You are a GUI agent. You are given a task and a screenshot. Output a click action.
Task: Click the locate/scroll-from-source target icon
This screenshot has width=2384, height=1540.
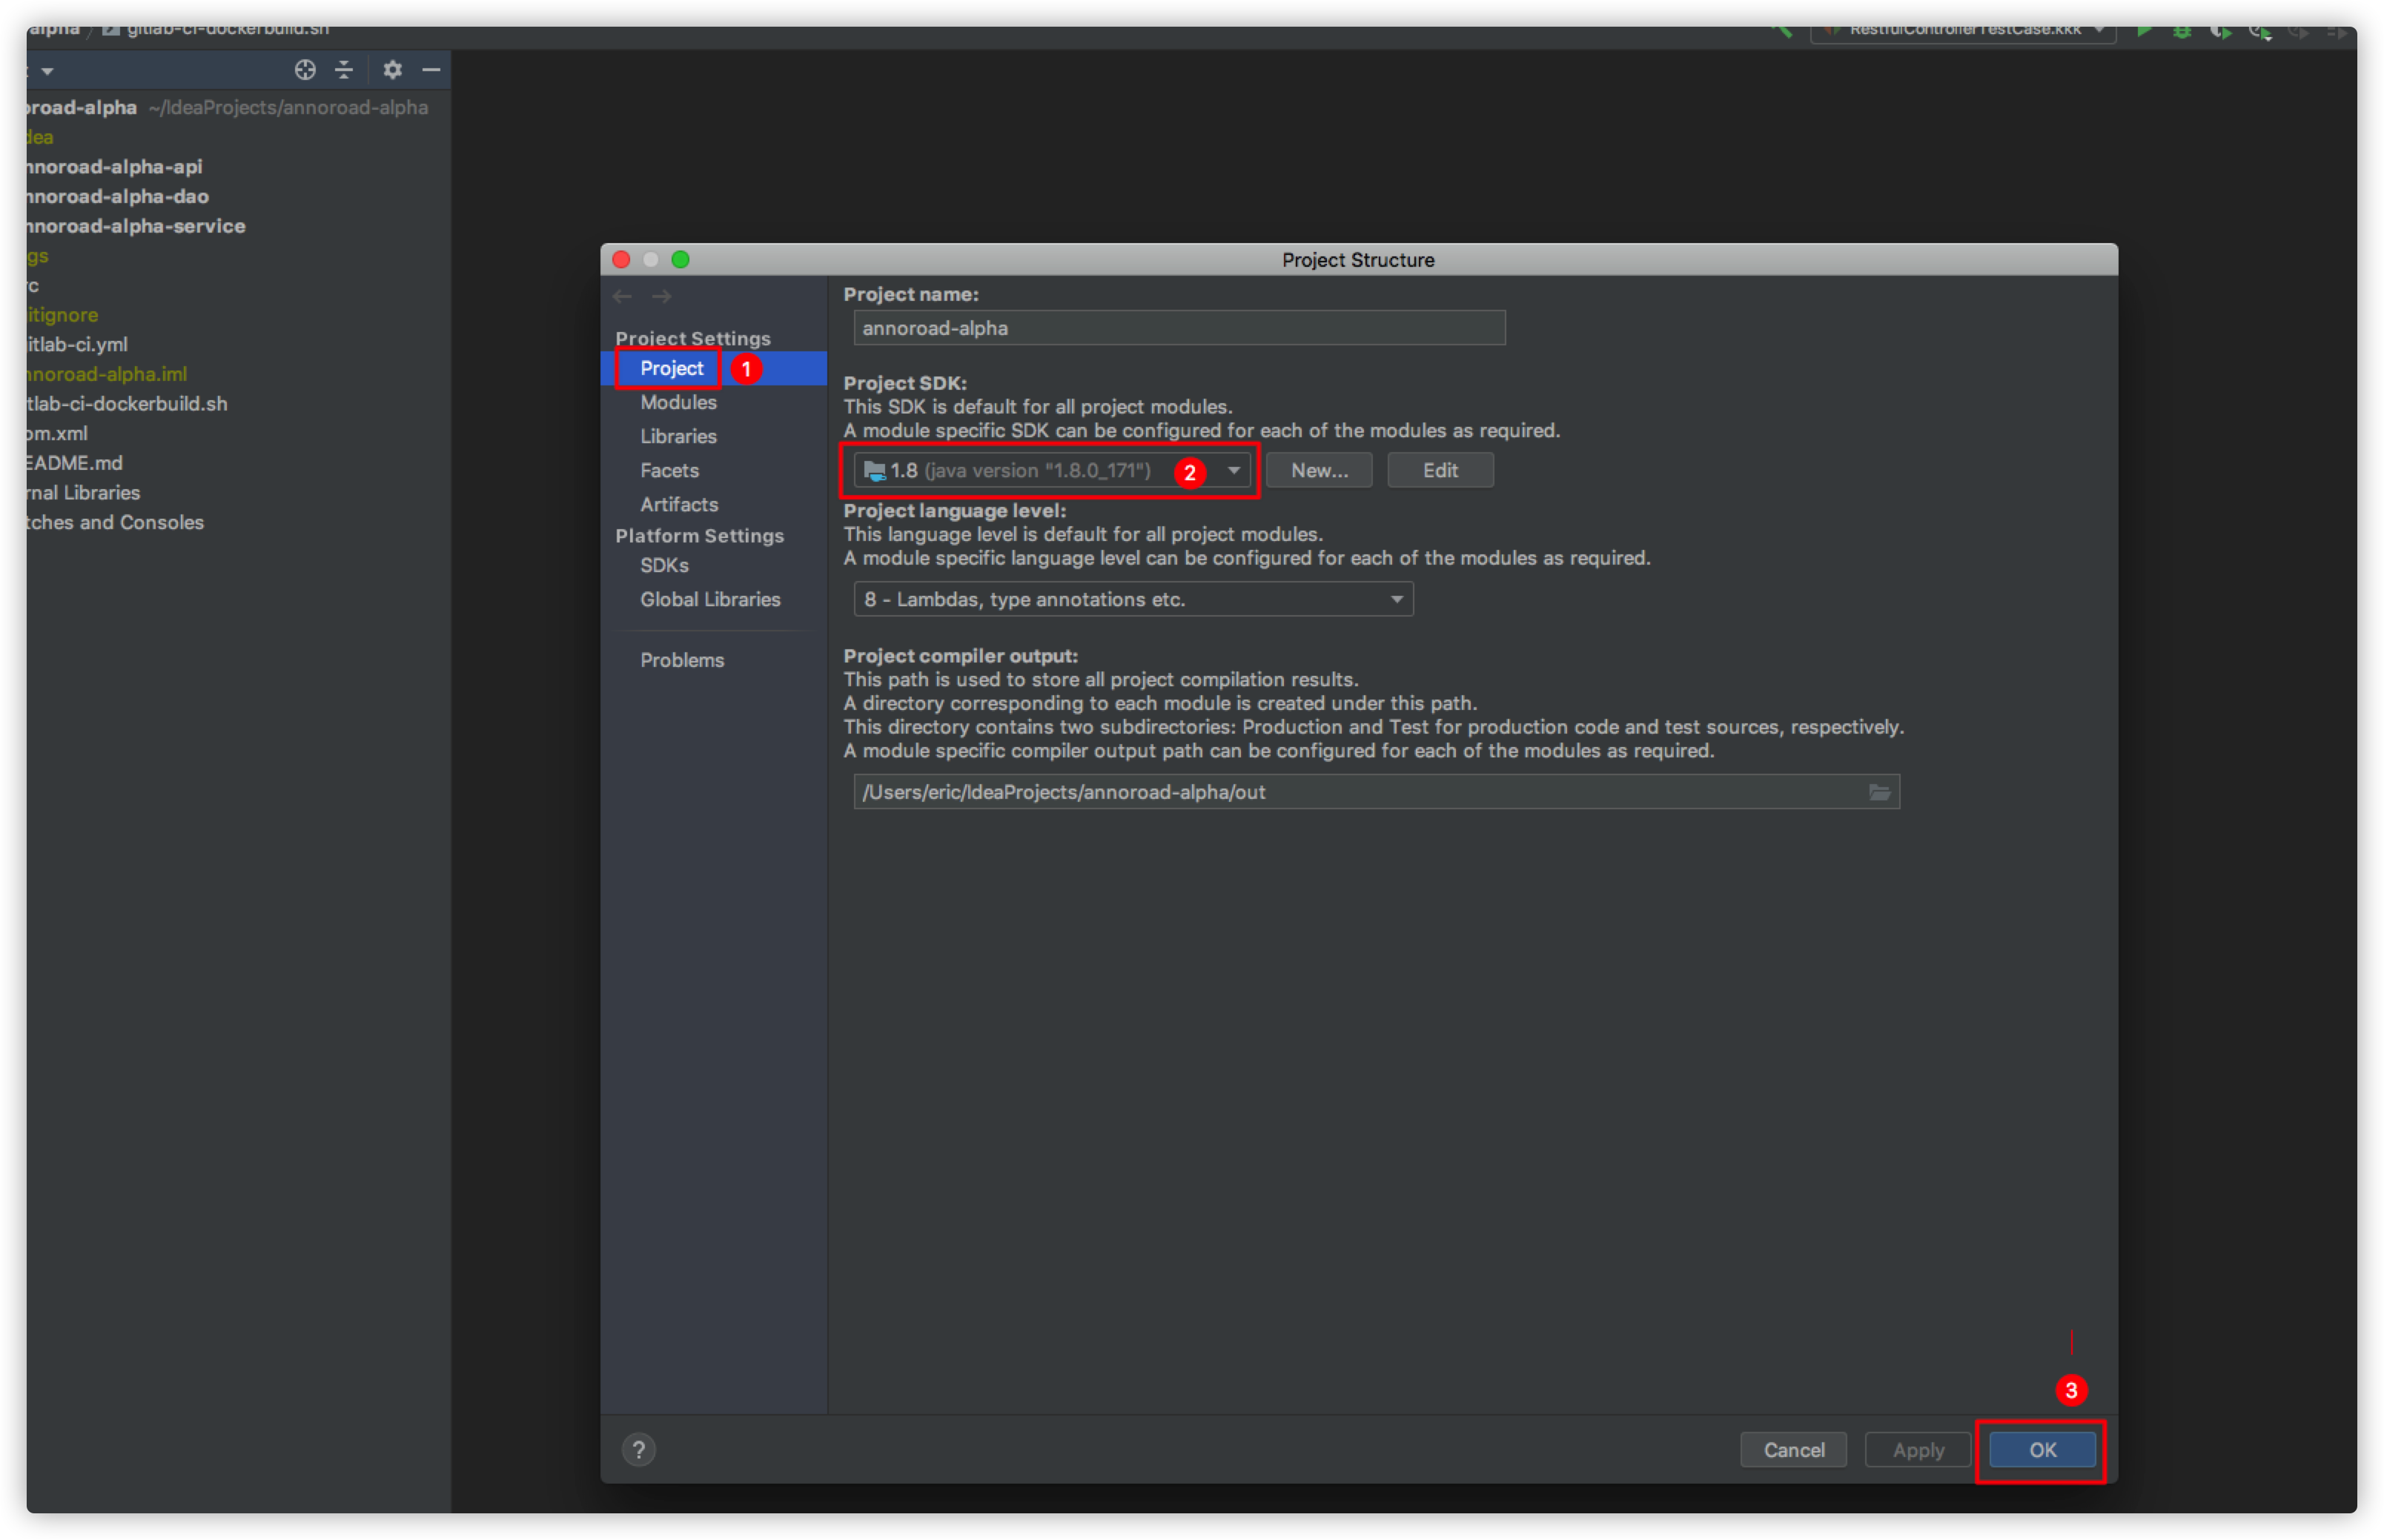pos(305,69)
